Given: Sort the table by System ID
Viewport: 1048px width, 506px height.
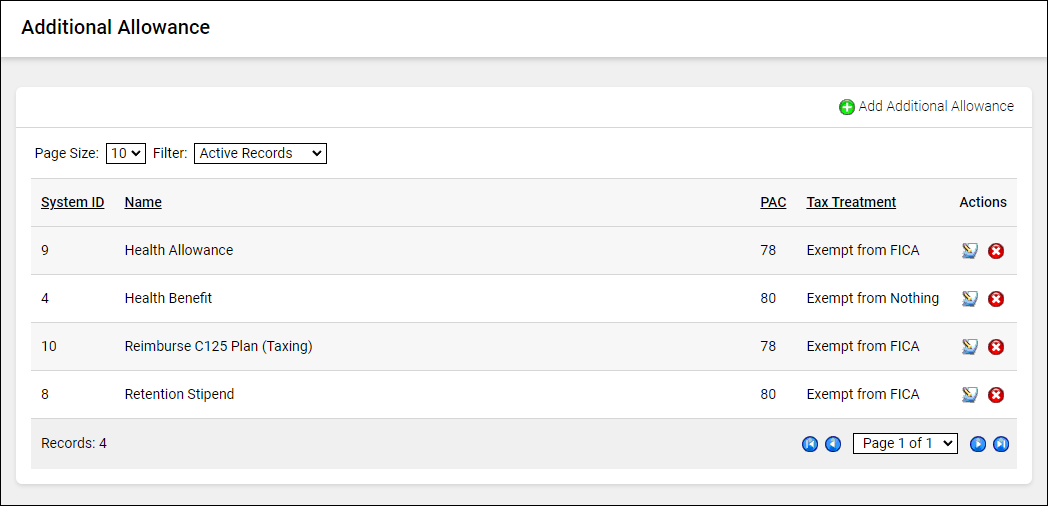Looking at the screenshot, I should [x=72, y=202].
